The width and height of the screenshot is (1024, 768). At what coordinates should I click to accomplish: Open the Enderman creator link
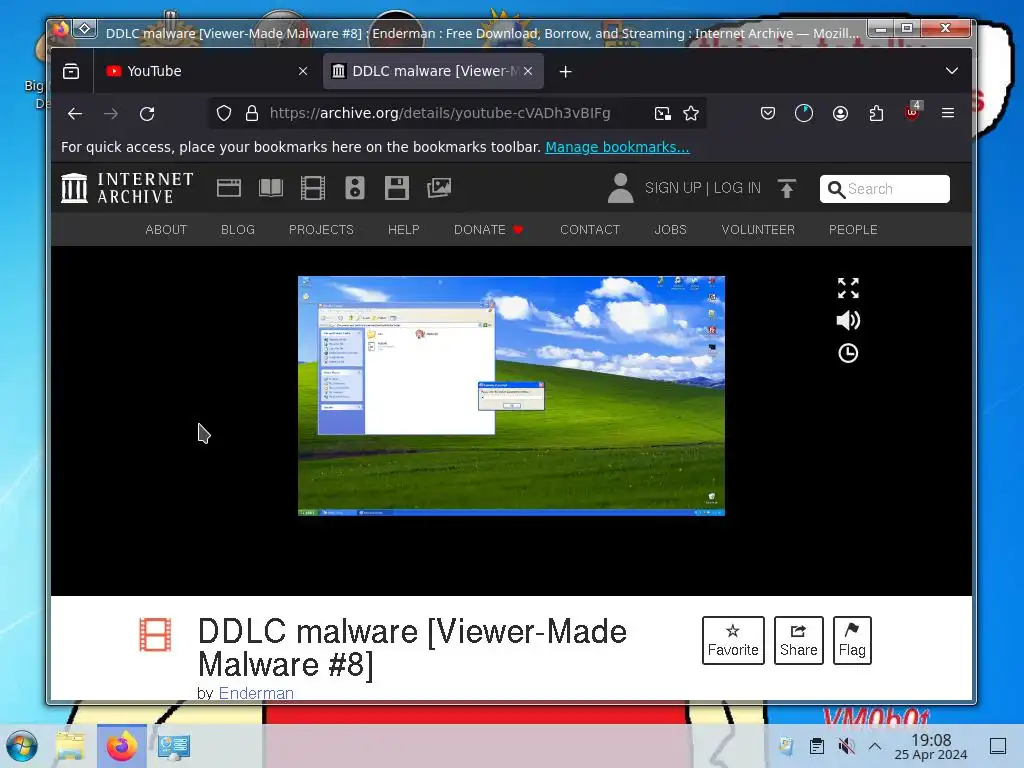256,693
